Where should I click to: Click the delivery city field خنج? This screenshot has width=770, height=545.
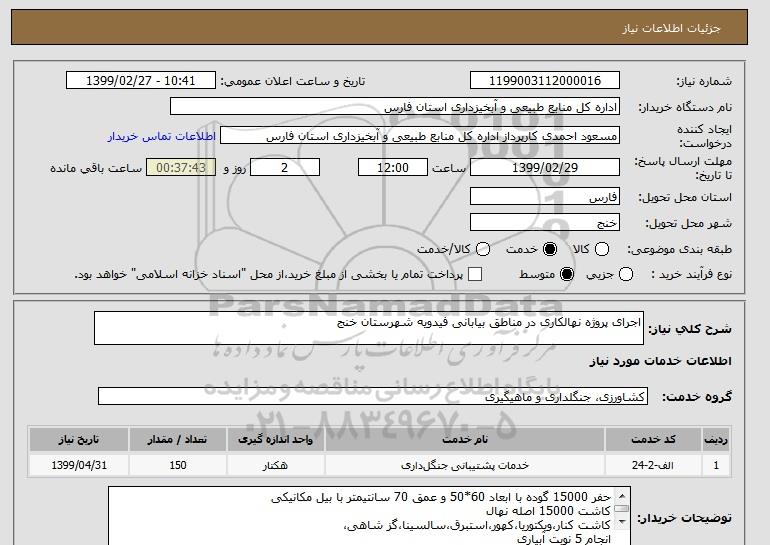tap(545, 222)
